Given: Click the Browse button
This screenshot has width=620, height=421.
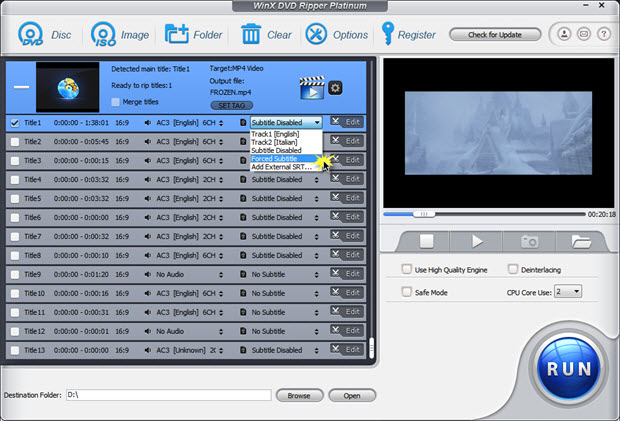Looking at the screenshot, I should pos(299,395).
